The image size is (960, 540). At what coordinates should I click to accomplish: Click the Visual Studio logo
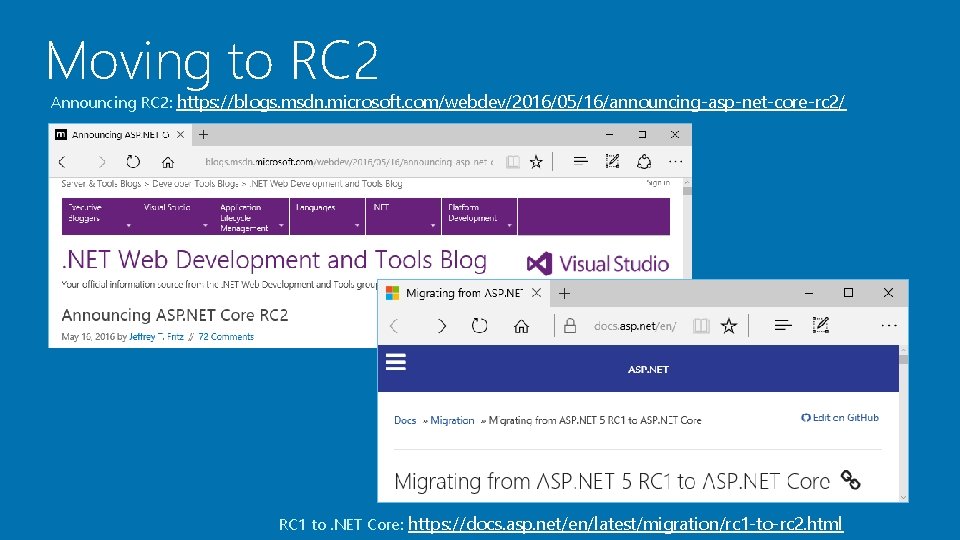click(598, 264)
